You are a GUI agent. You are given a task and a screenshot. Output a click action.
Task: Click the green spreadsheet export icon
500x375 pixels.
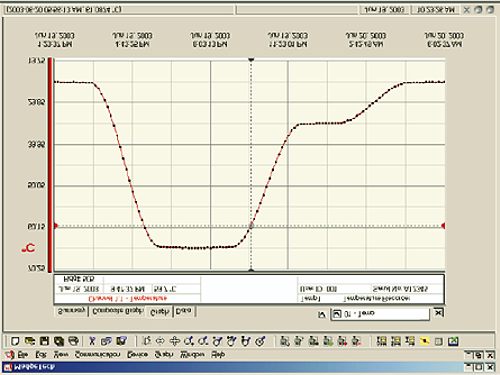[x=453, y=341]
